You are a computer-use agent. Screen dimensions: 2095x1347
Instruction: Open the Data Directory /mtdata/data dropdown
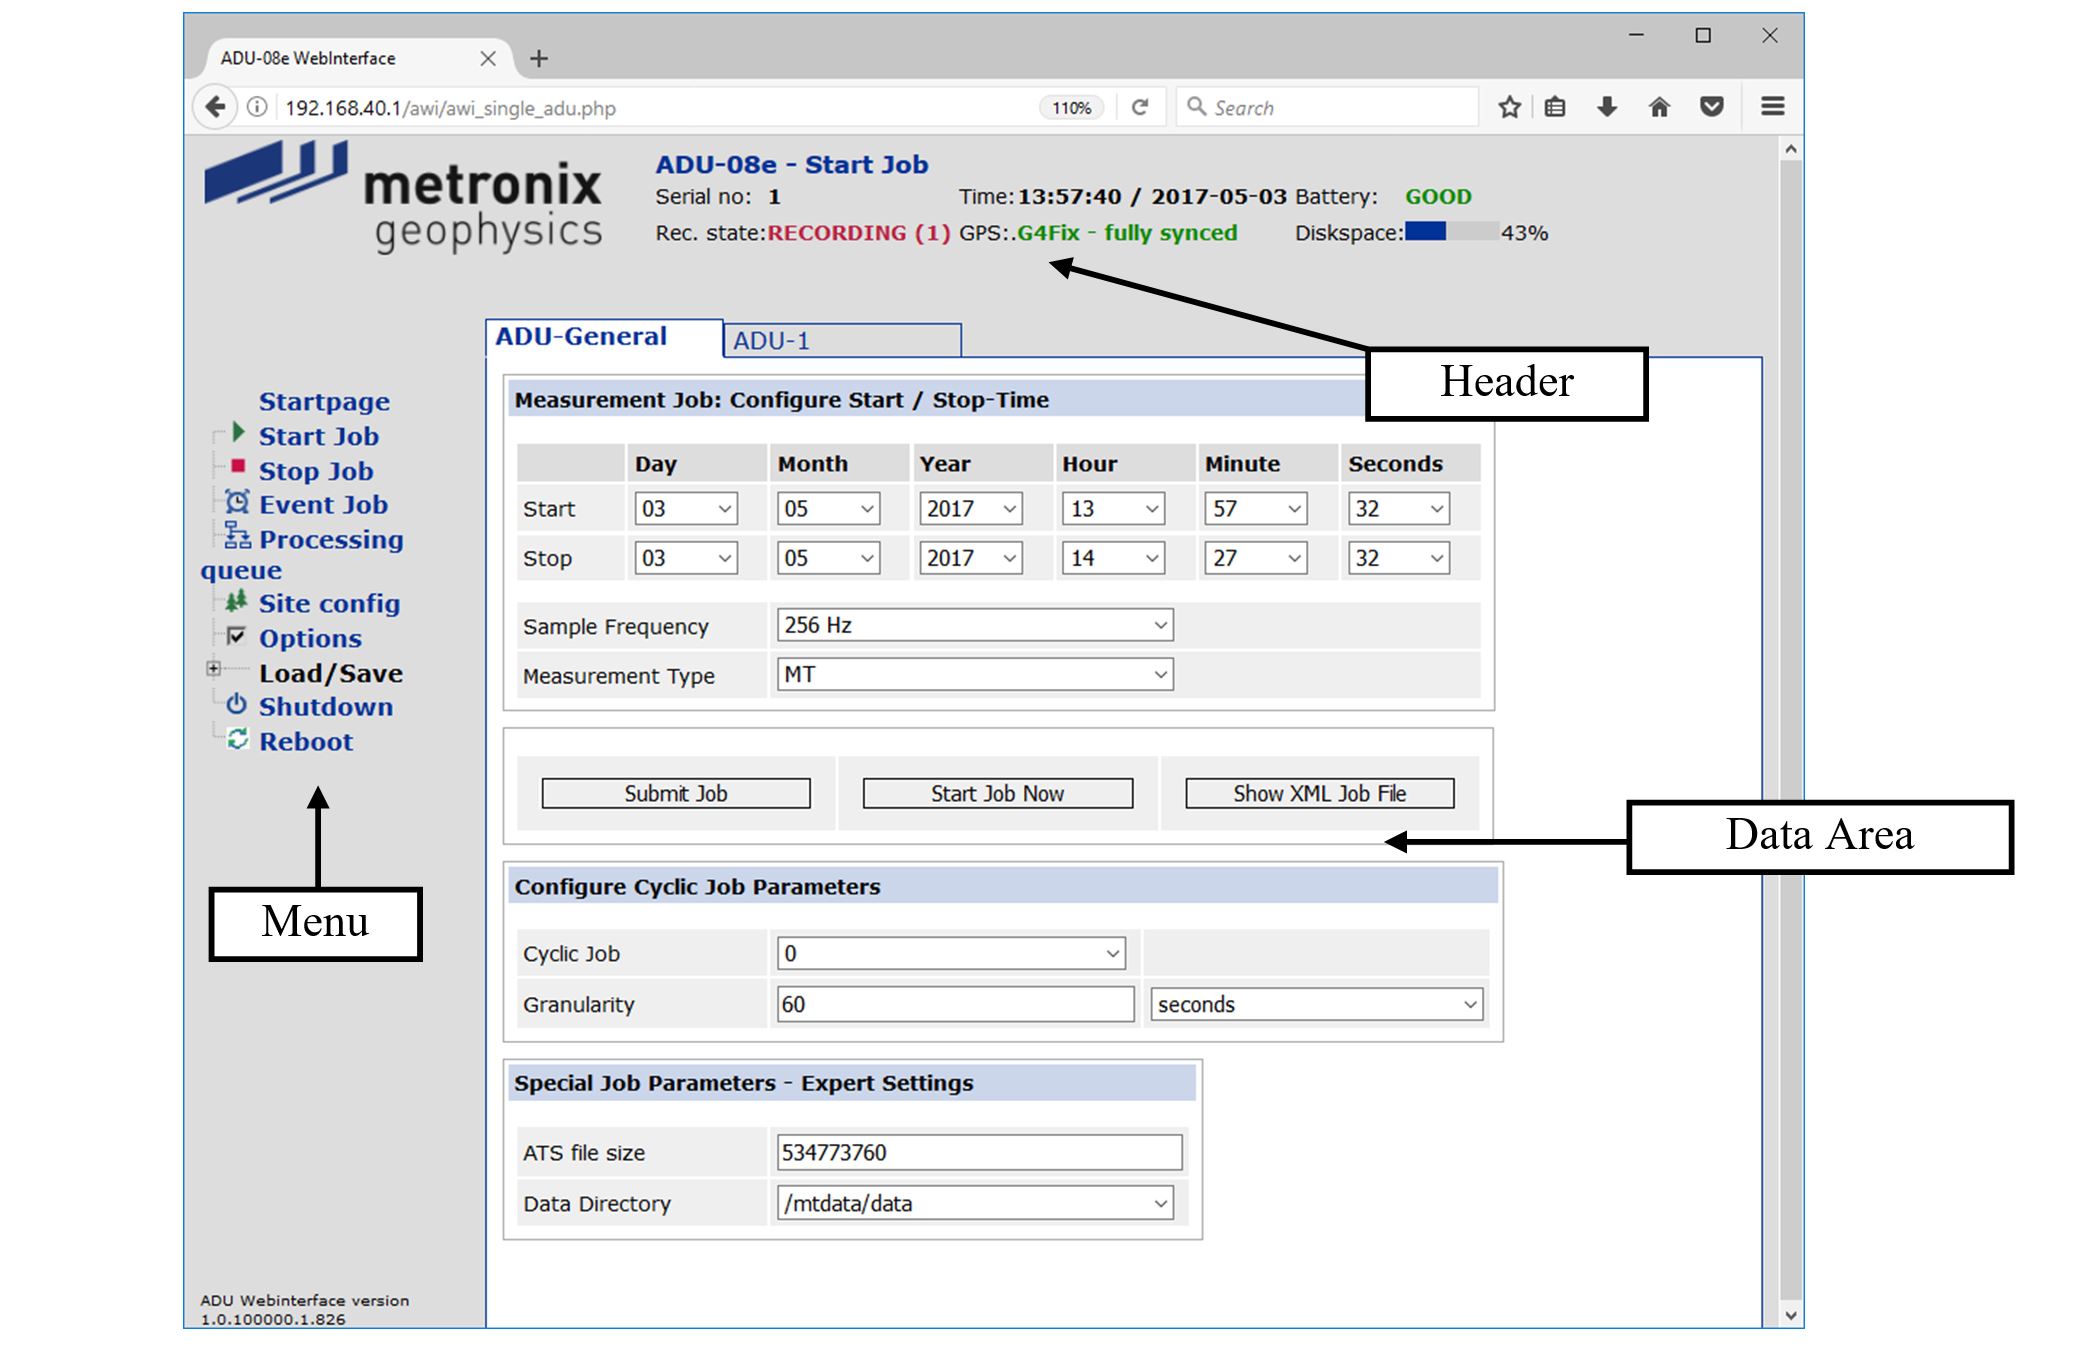pos(975,1204)
